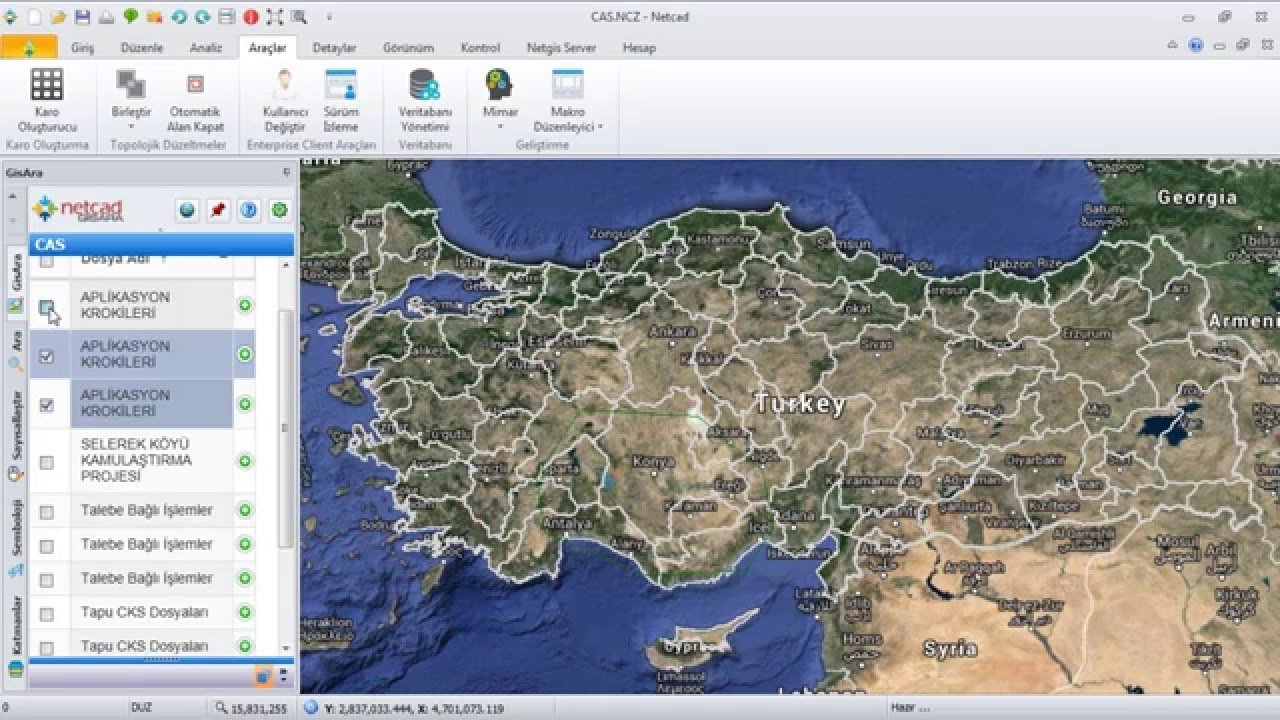Switch to the Görünüm ribbon tab
1280x720 pixels.
409,48
